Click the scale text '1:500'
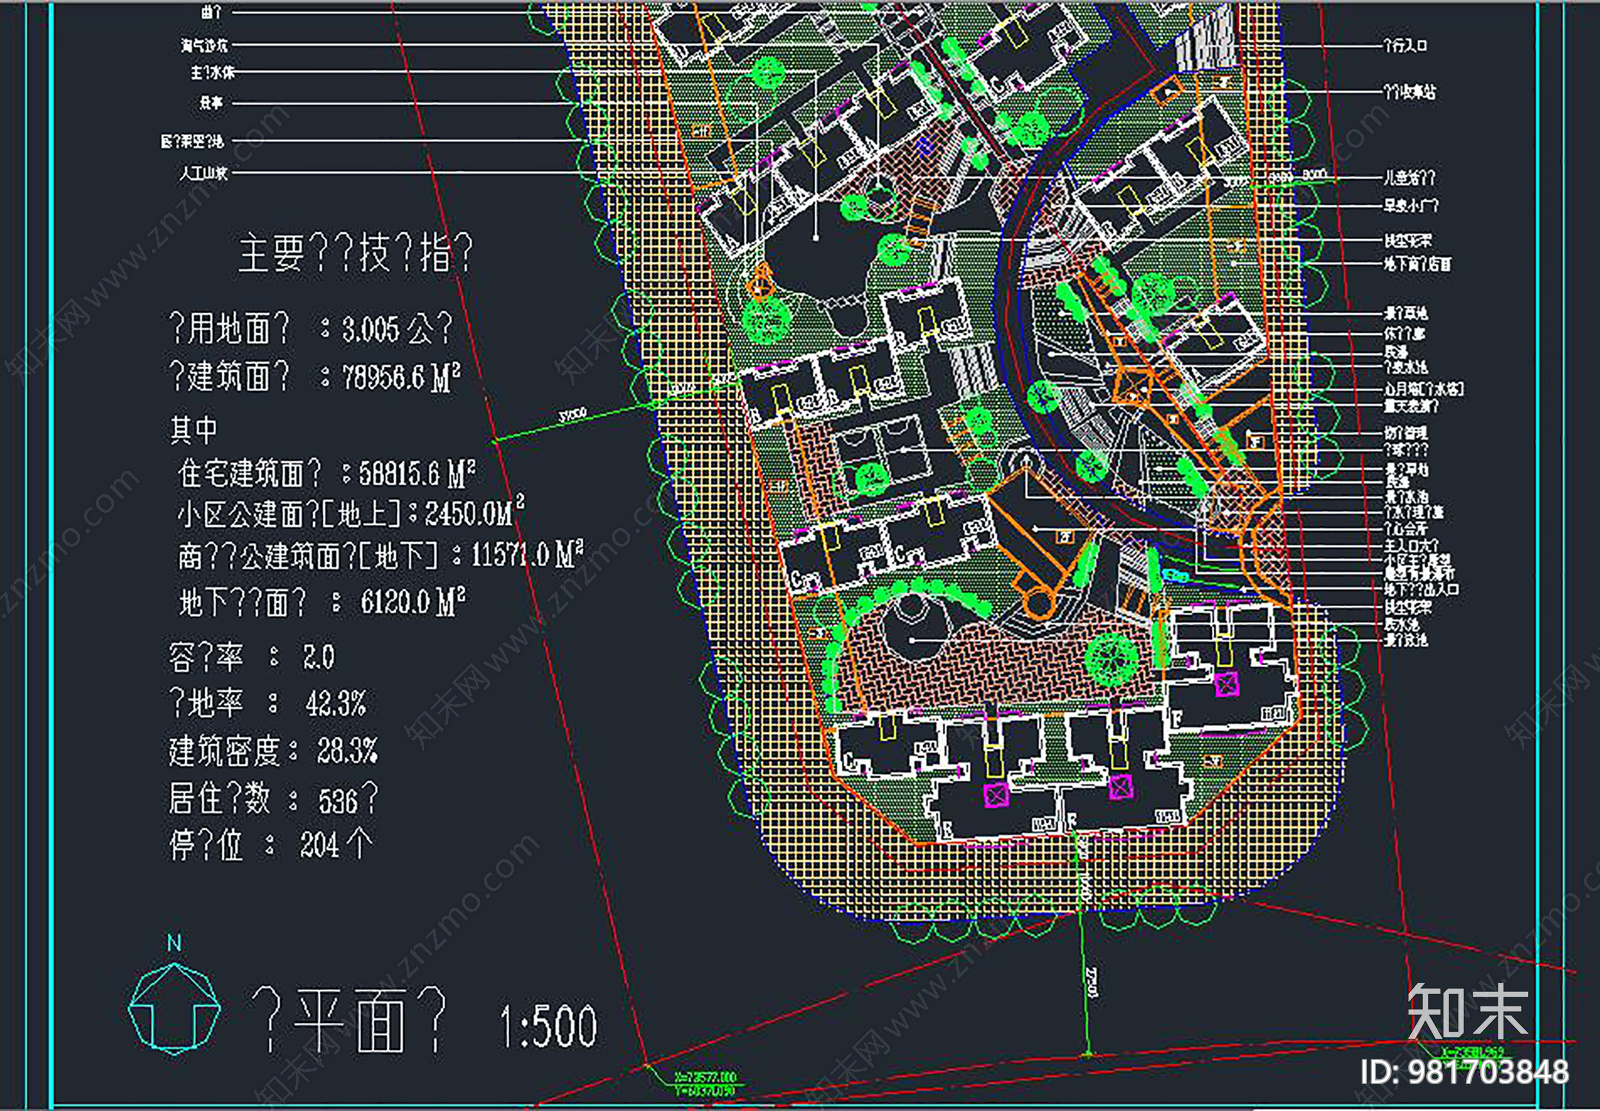1600x1111 pixels. (x=548, y=1027)
